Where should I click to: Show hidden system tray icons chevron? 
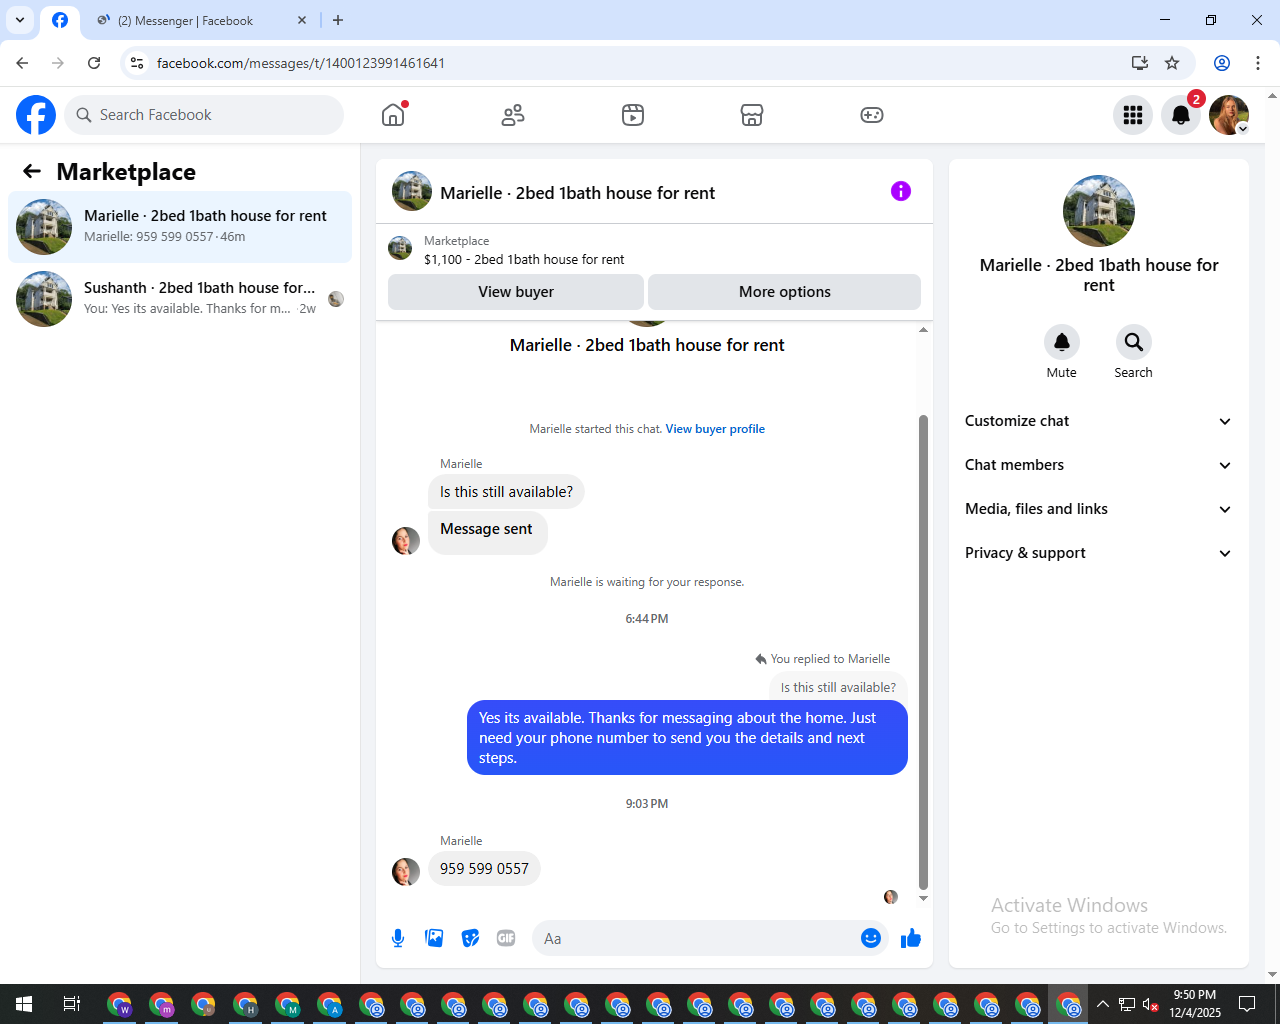1103,1004
